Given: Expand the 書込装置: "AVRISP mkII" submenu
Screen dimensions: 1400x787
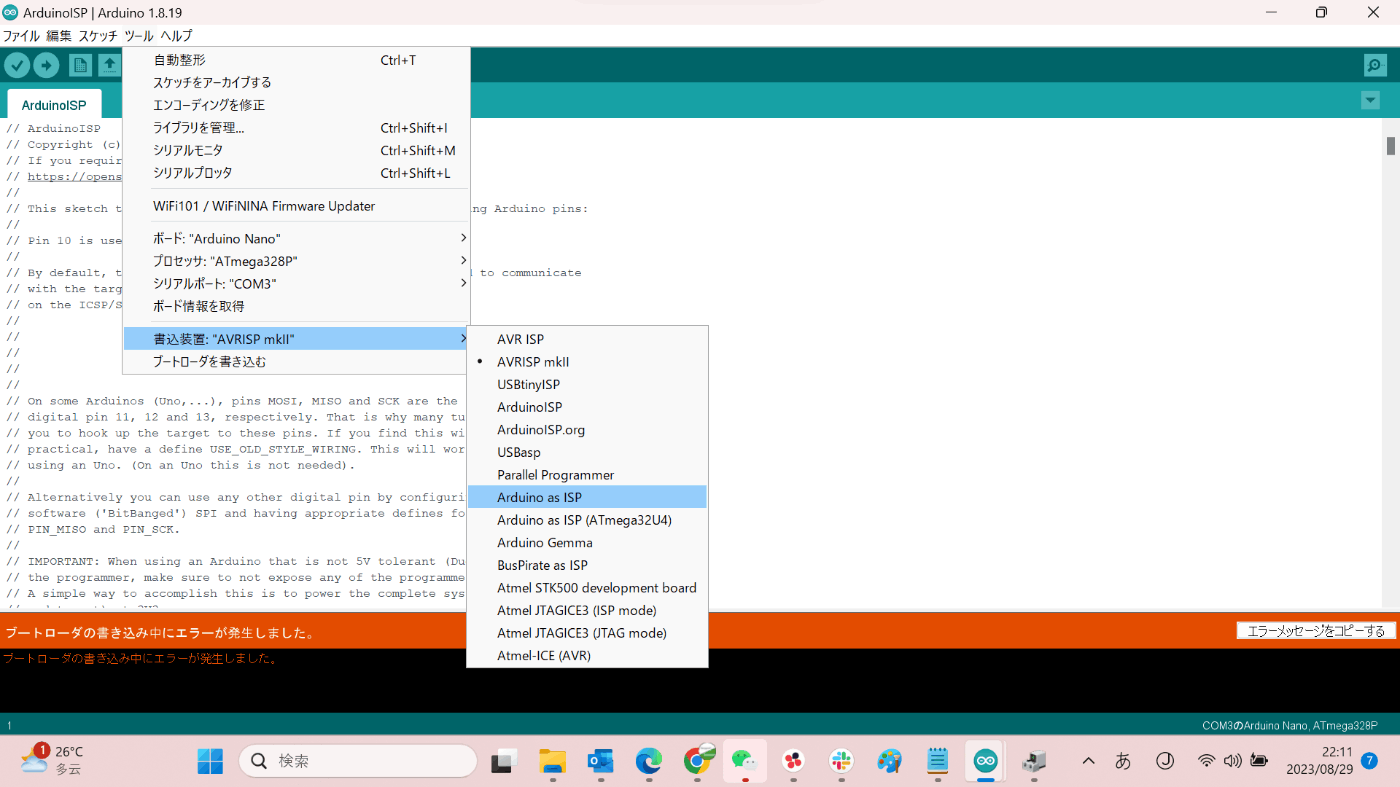Looking at the screenshot, I should (296, 339).
